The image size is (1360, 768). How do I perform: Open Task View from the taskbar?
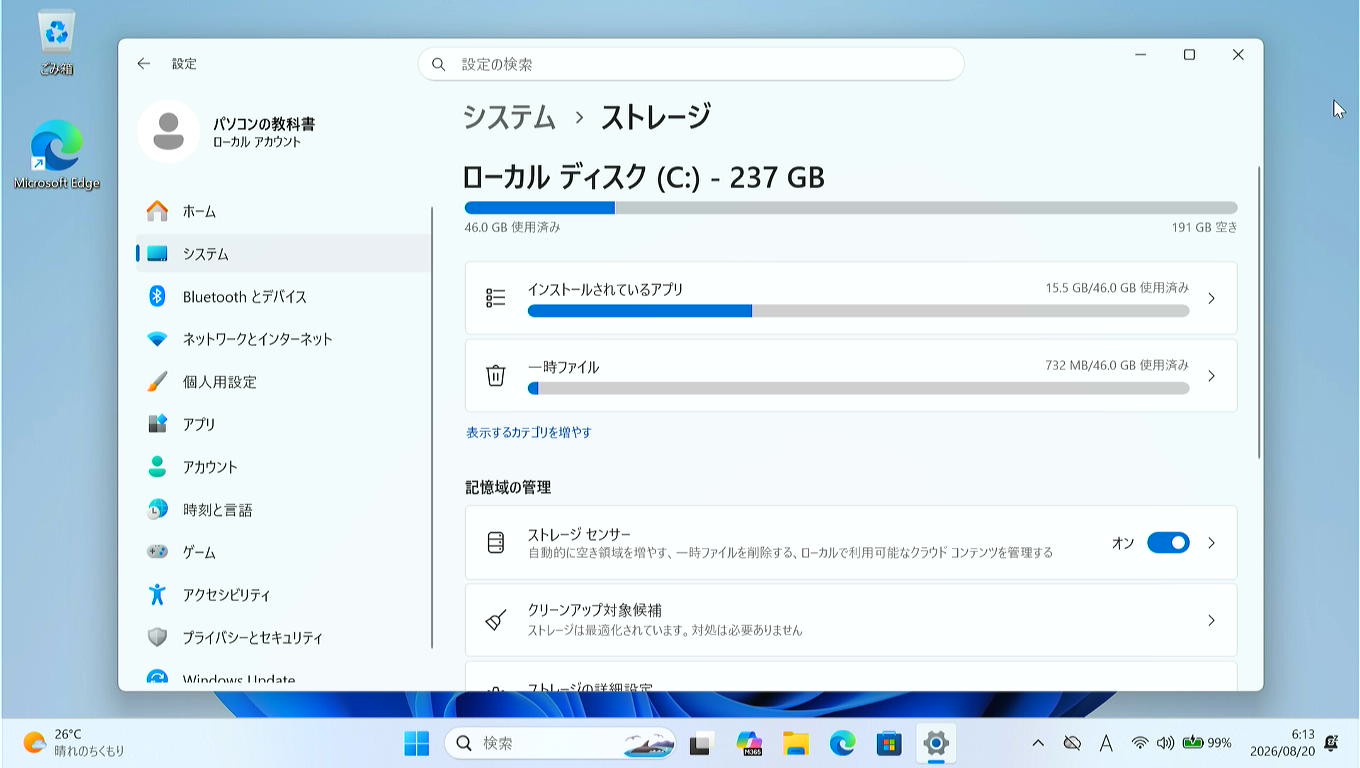coord(701,743)
